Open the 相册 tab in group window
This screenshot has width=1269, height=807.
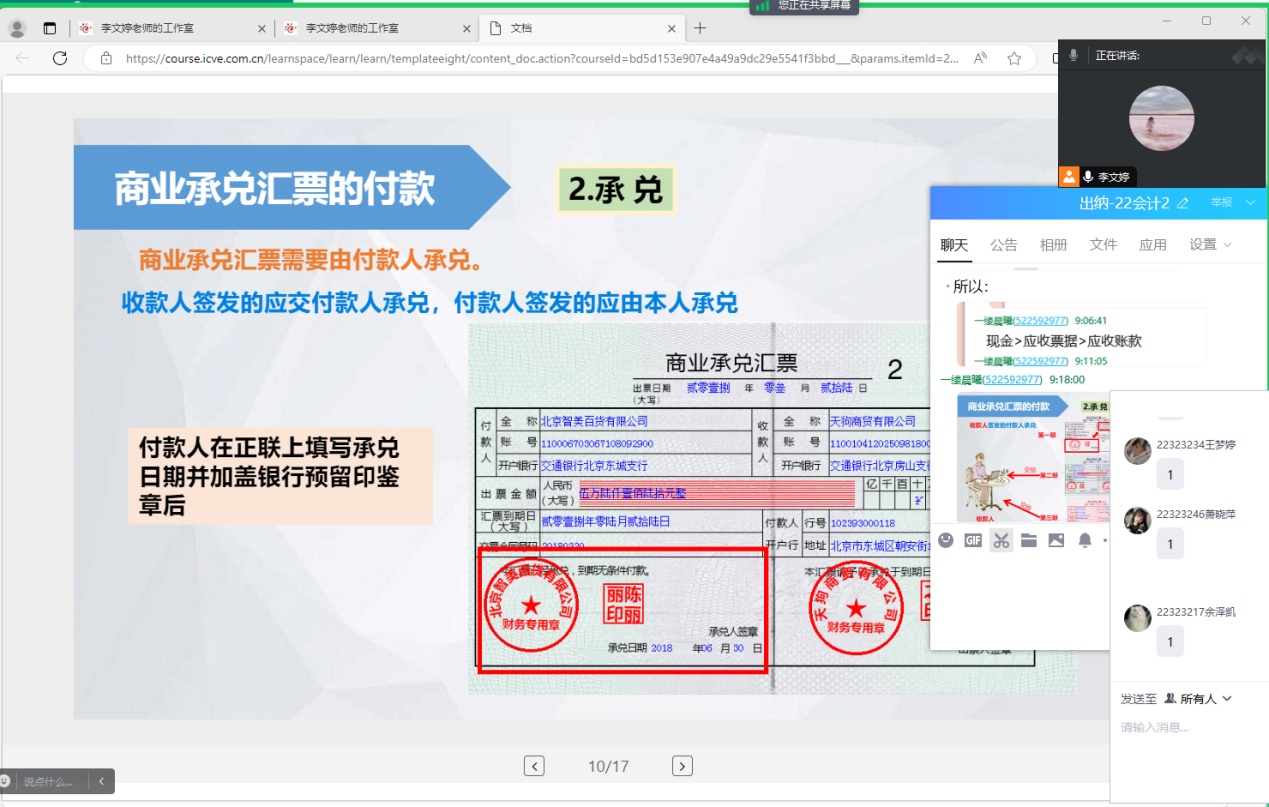1054,244
